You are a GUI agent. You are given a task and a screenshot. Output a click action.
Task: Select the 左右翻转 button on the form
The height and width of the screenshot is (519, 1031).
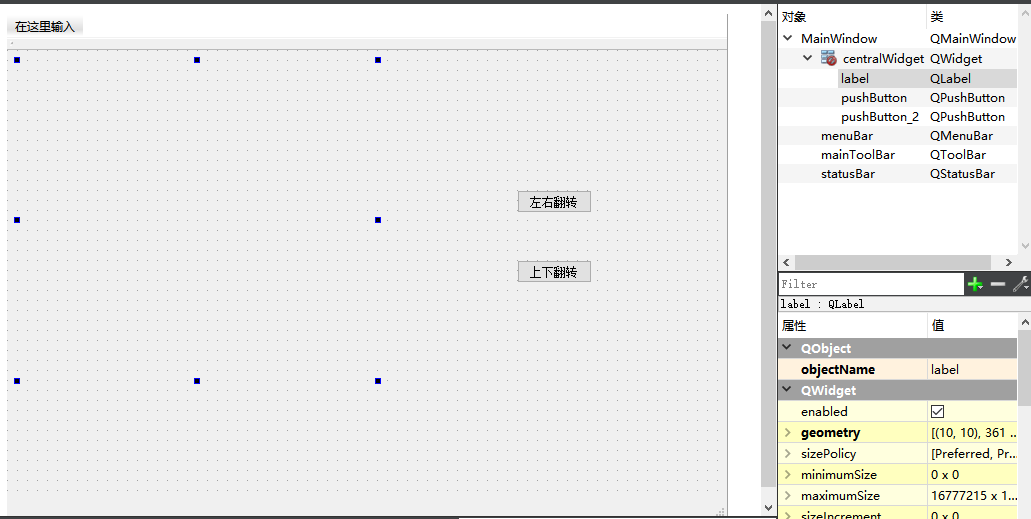[554, 202]
